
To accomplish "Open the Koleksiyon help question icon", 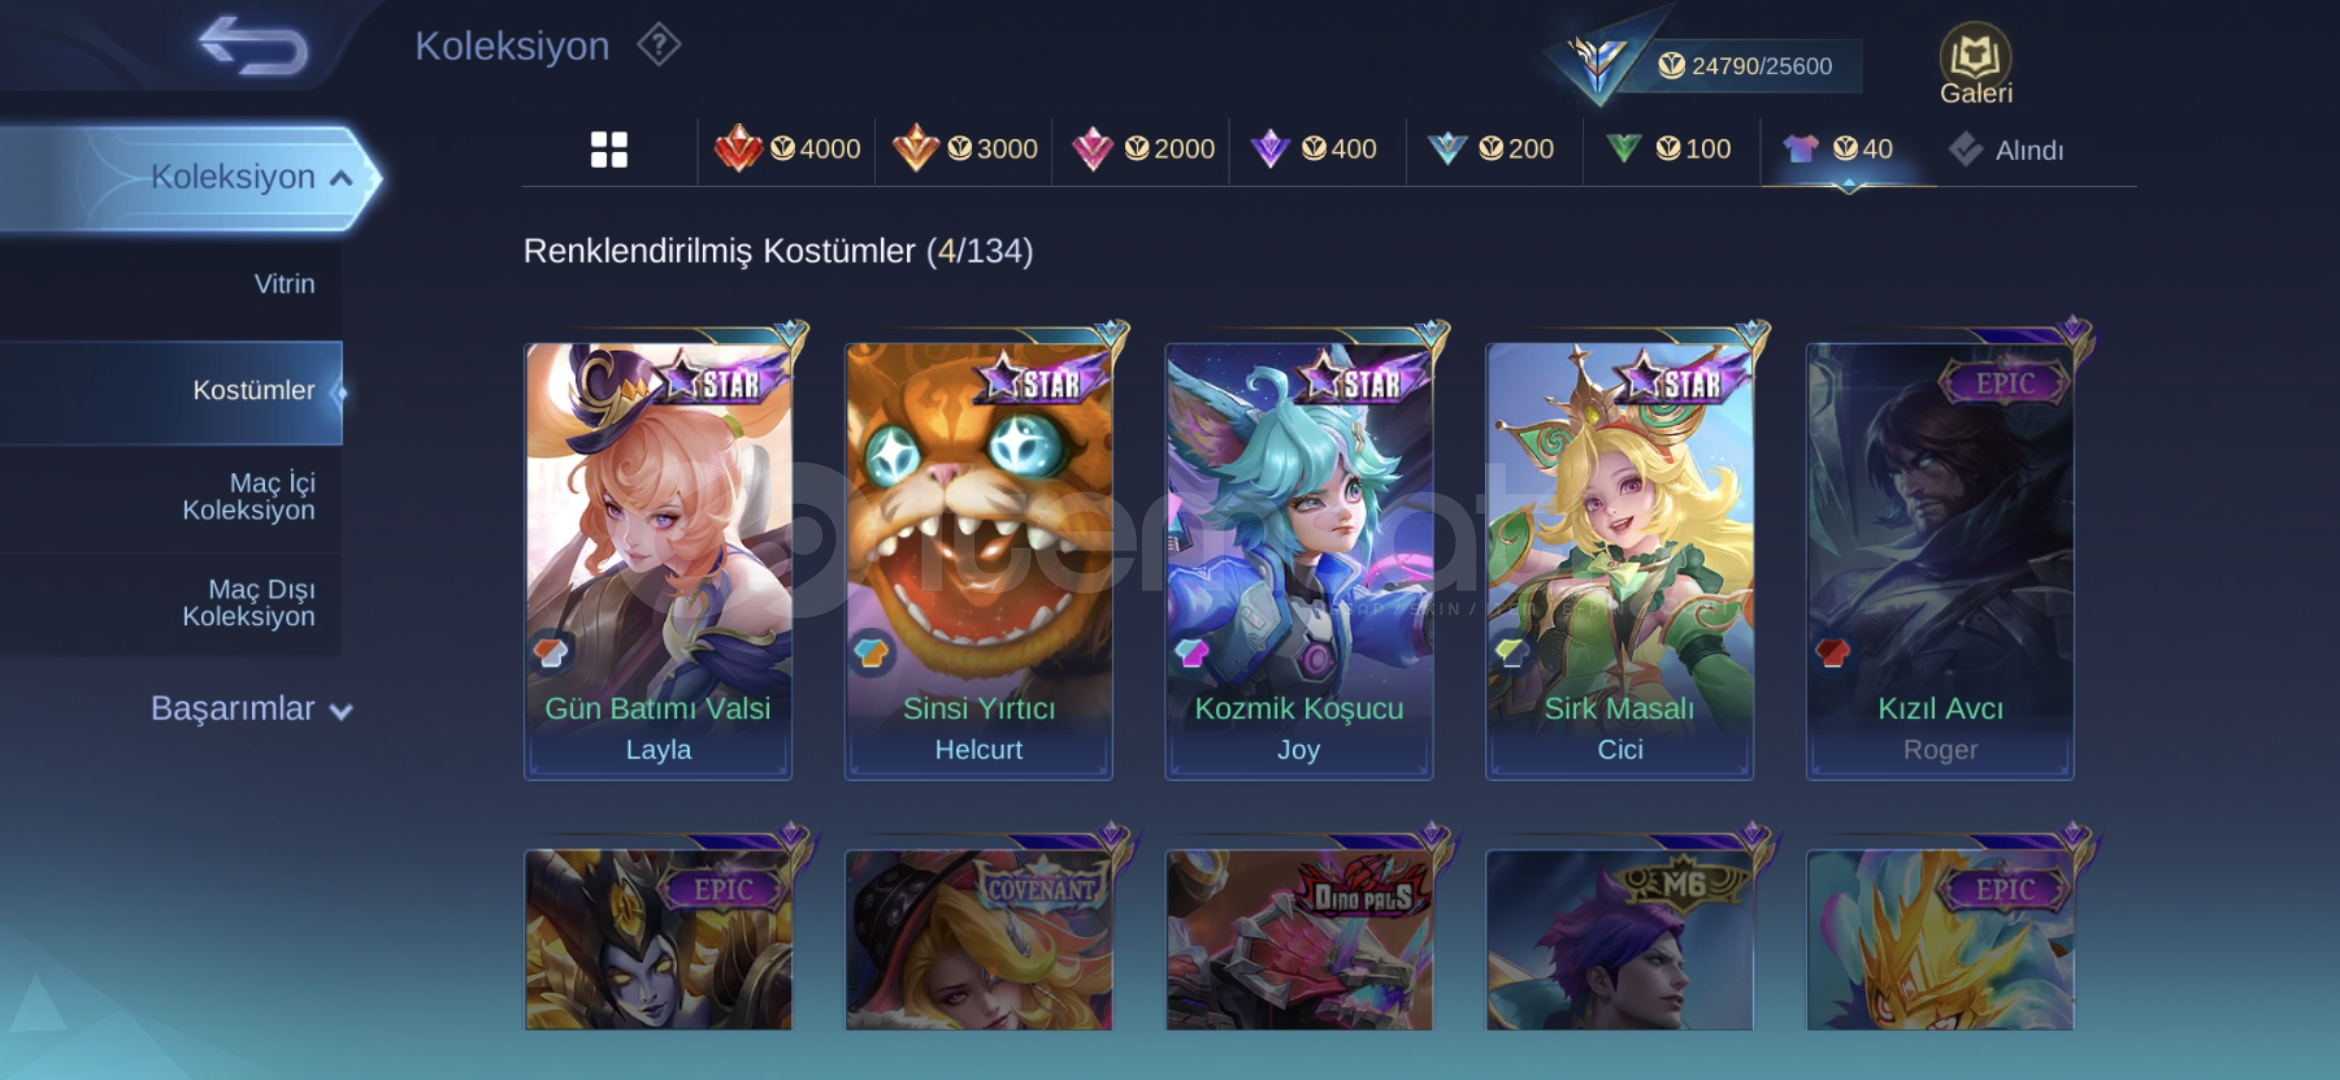I will click(x=659, y=45).
